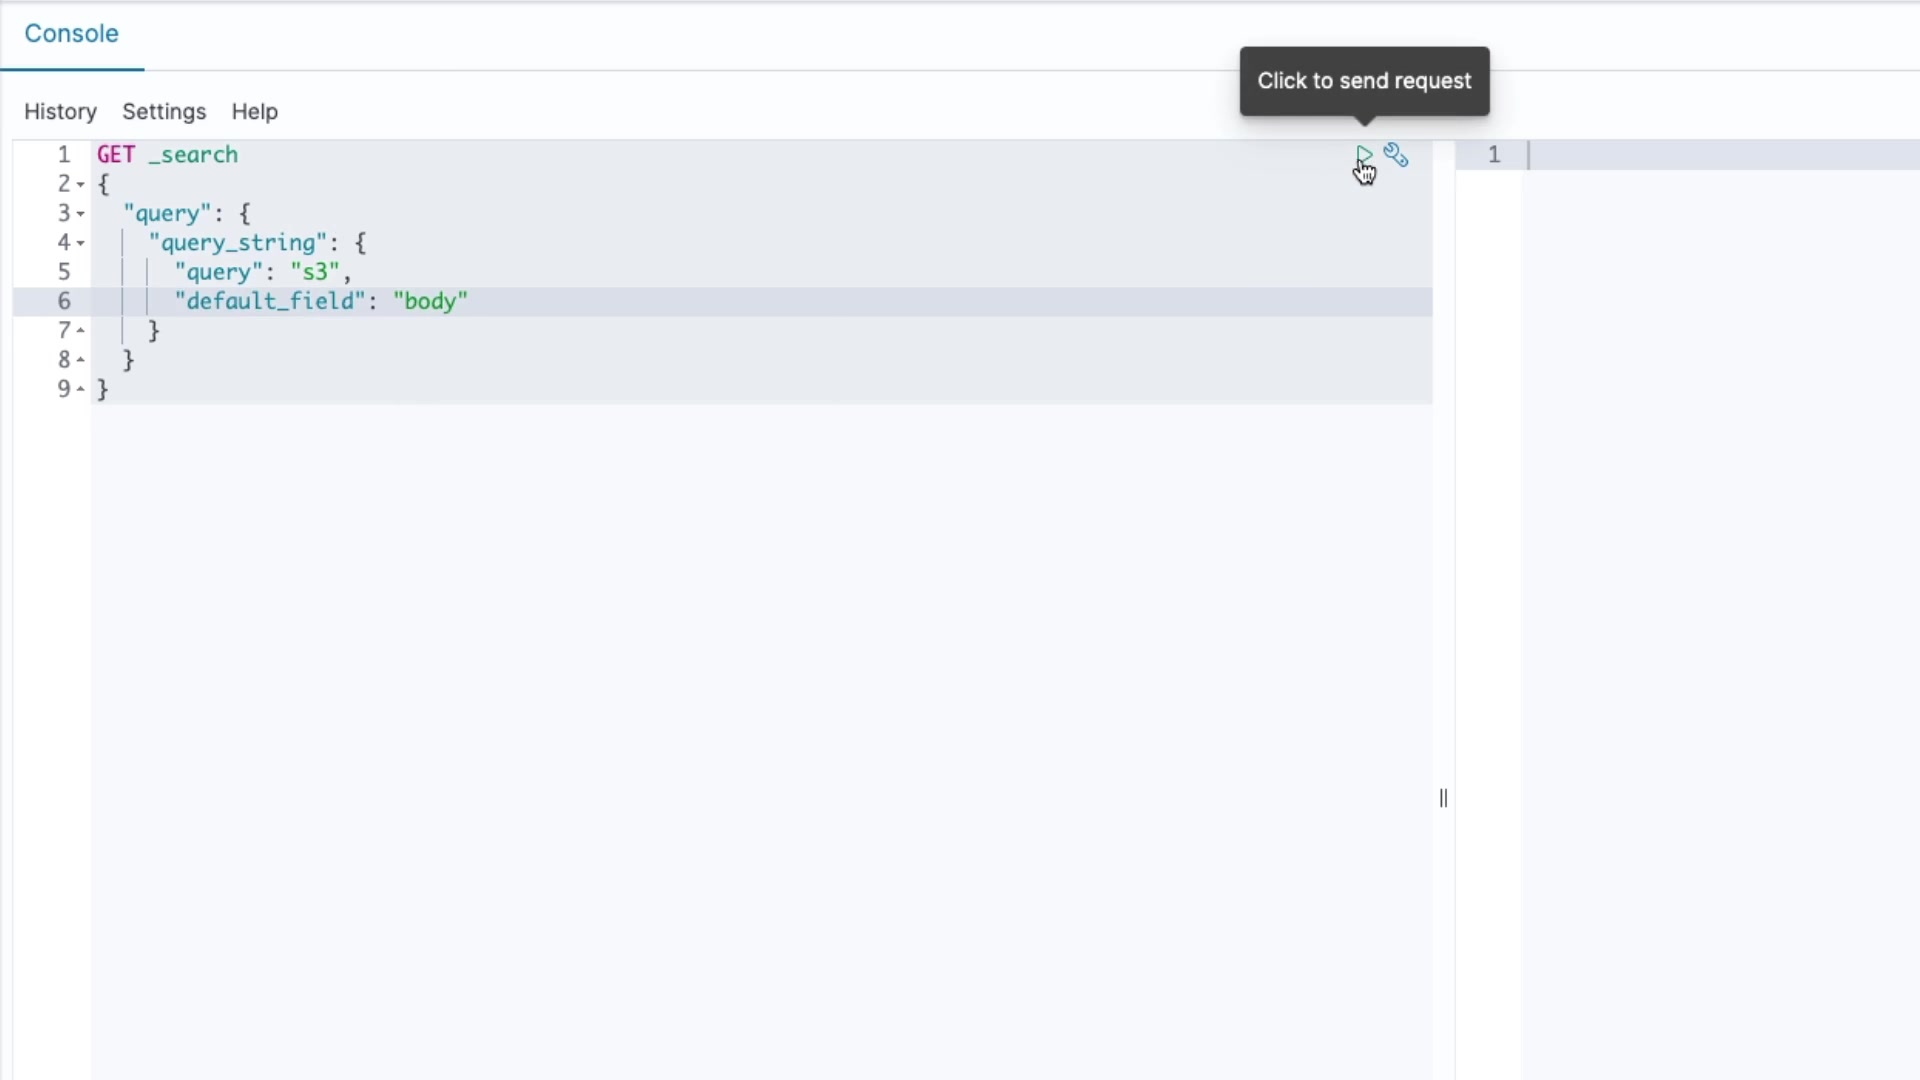The width and height of the screenshot is (1920, 1080).
Task: Click the "query_string" key on line 4
Action: coord(238,243)
